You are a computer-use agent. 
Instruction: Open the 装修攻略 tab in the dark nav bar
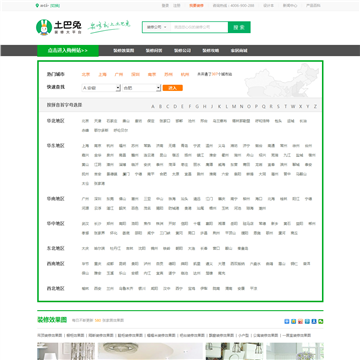(211, 51)
